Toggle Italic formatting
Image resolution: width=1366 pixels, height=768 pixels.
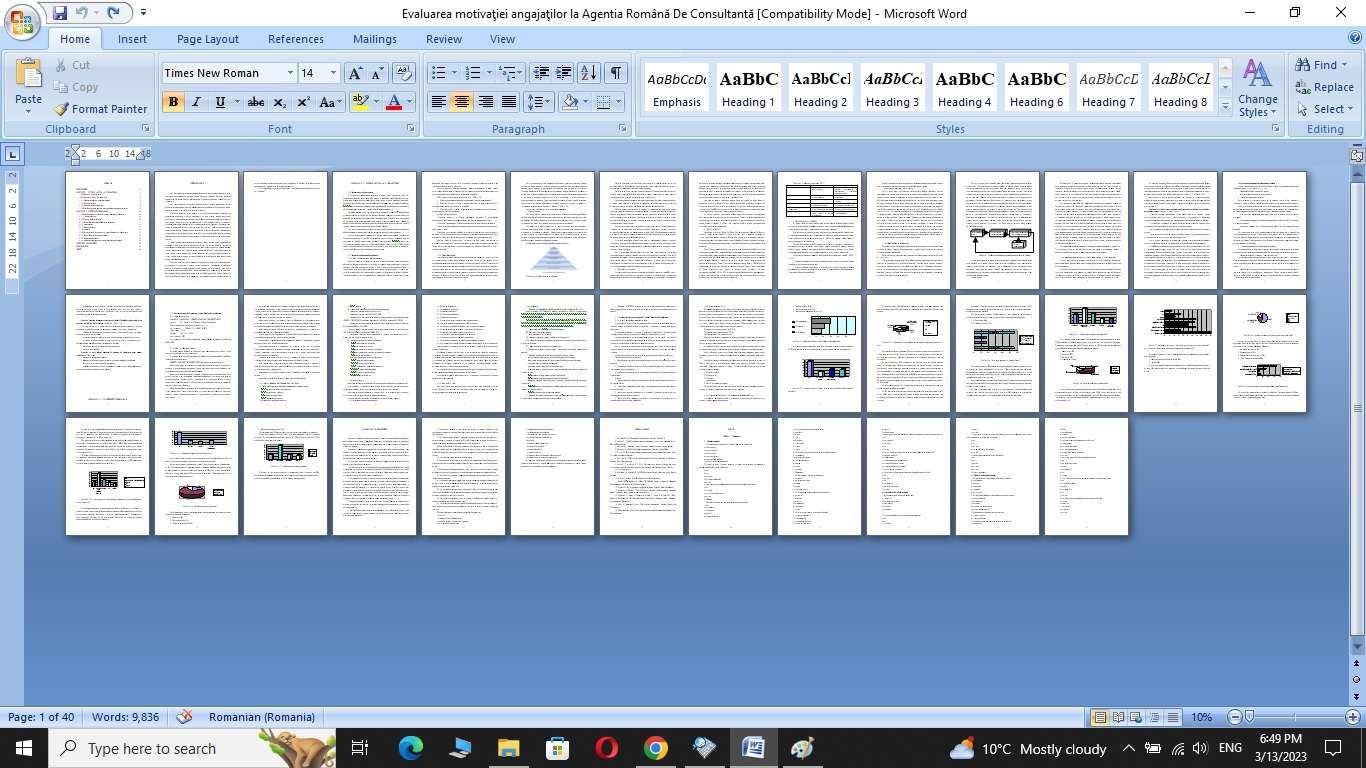tap(197, 102)
